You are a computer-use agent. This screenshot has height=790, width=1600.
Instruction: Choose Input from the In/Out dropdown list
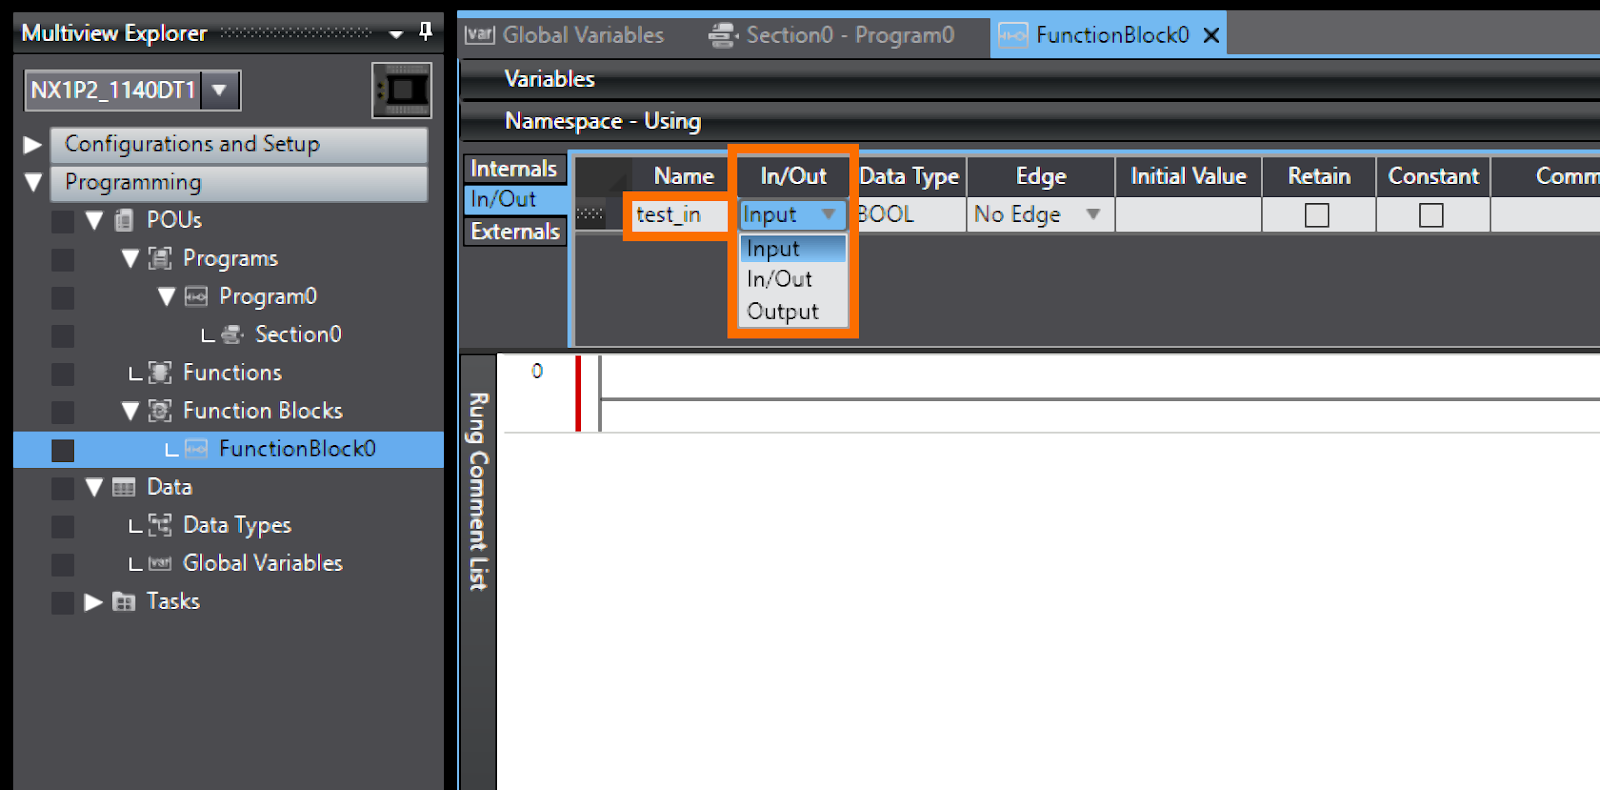(x=793, y=249)
